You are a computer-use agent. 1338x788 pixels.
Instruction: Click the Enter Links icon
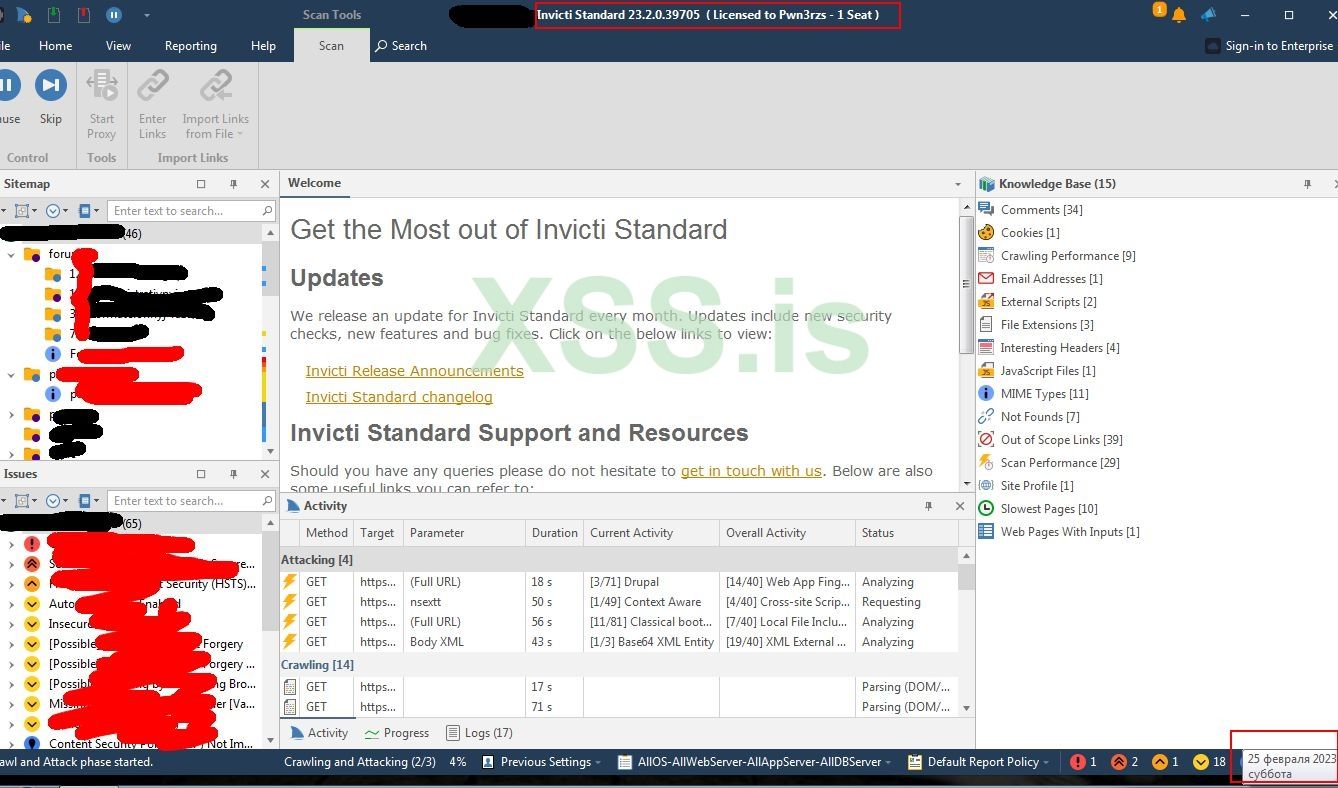153,86
